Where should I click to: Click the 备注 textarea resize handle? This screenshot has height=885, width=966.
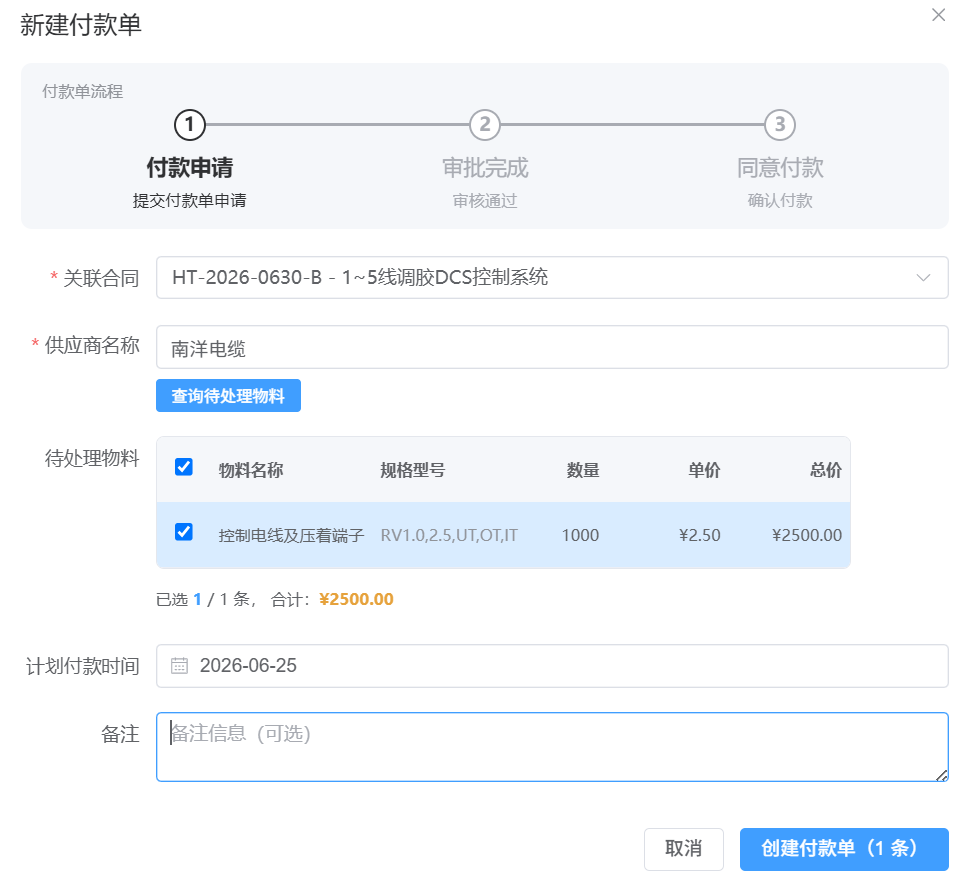point(941,775)
